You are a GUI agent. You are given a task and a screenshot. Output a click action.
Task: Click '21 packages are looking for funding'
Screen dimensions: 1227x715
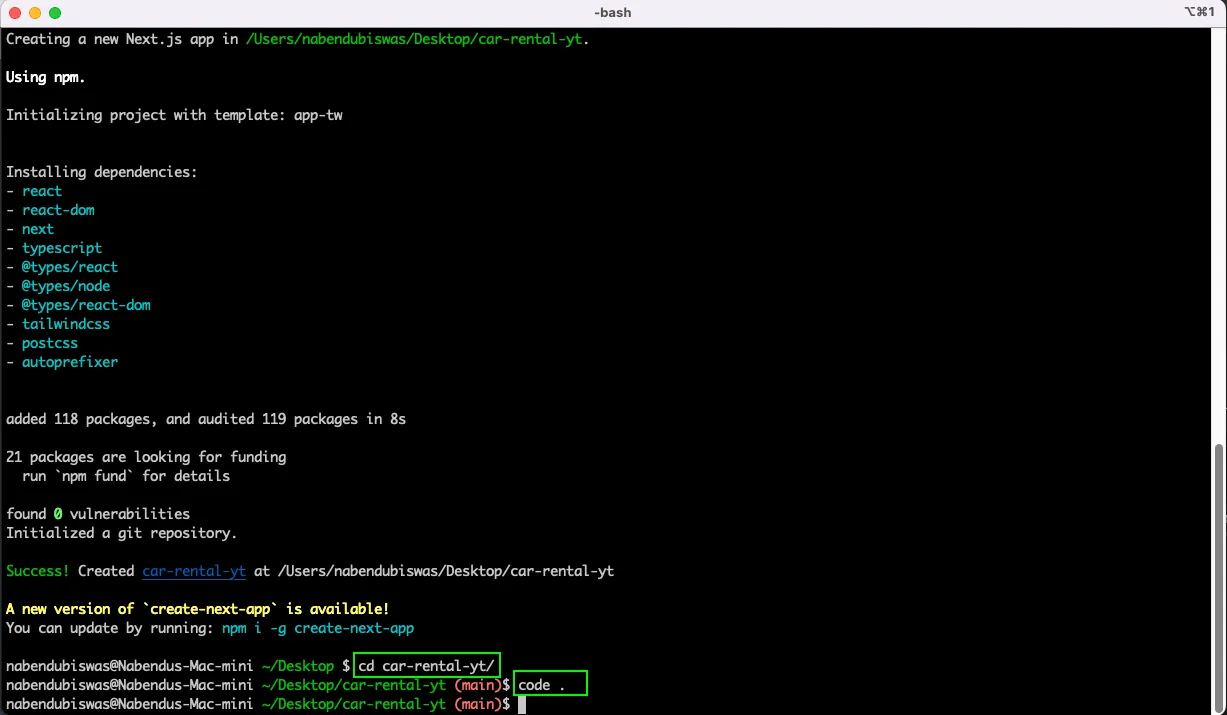click(x=146, y=457)
